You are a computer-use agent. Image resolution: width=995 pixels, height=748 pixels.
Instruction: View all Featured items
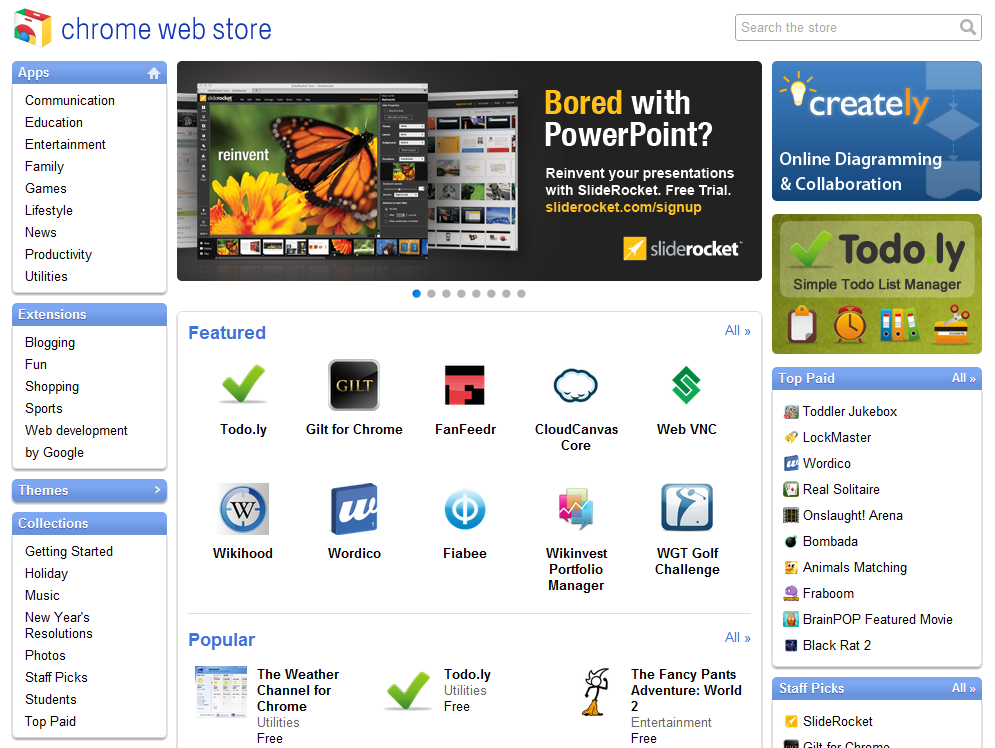pos(737,331)
